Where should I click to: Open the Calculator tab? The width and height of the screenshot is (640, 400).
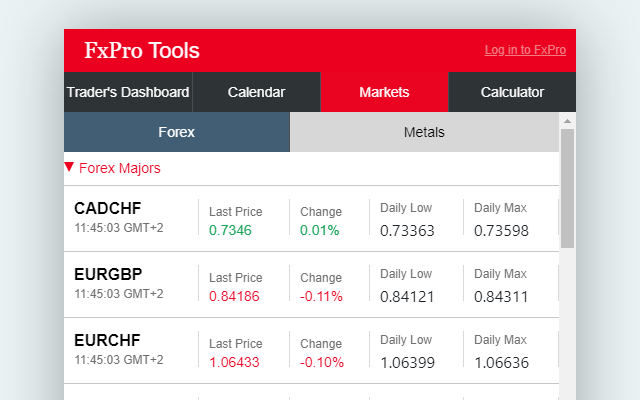coord(512,92)
